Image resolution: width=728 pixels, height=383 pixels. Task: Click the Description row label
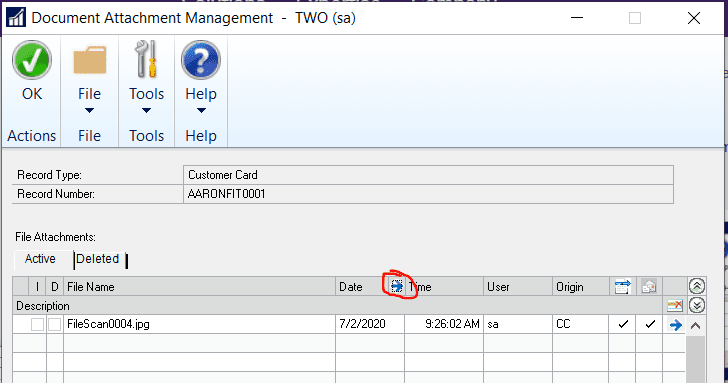[43, 306]
